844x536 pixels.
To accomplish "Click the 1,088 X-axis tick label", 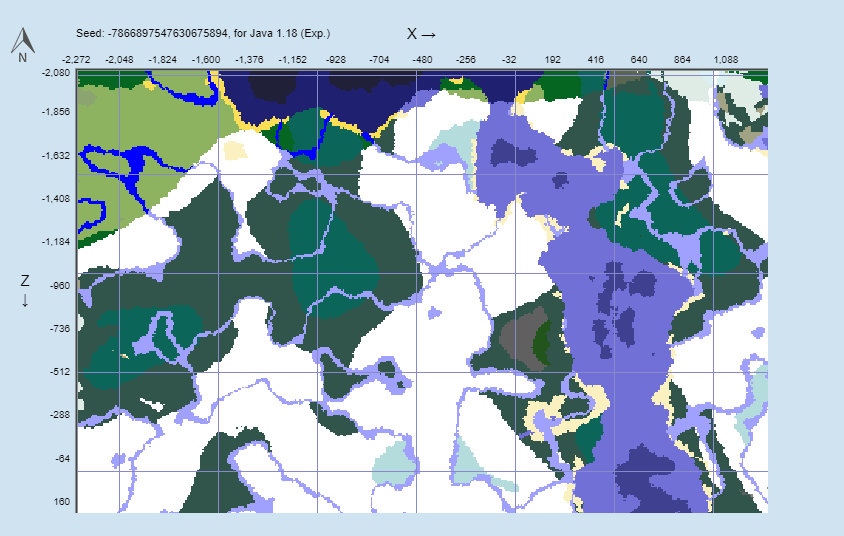I will [x=726, y=60].
